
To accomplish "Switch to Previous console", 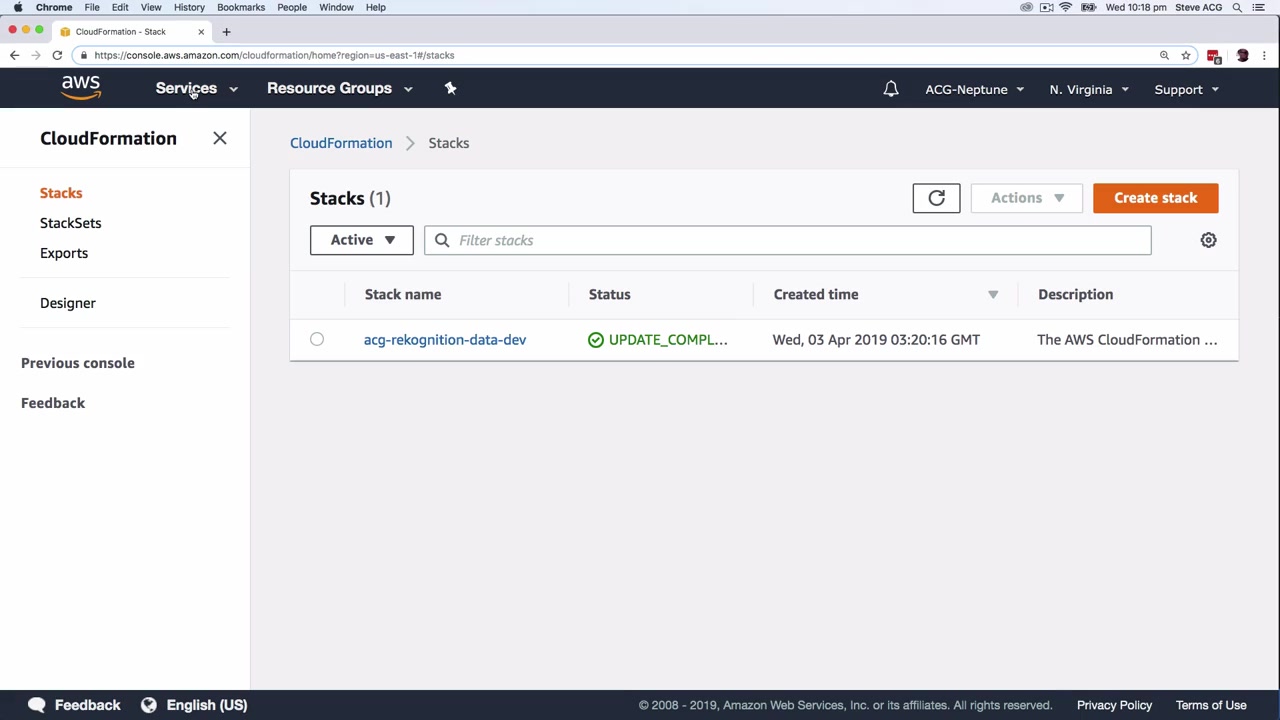I will (78, 363).
